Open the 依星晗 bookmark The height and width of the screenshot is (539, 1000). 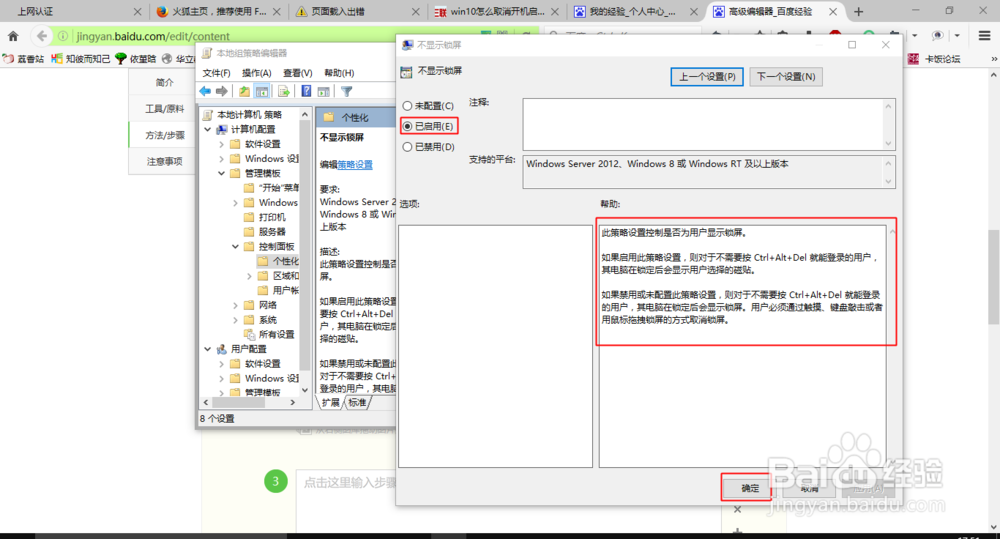click(x=136, y=59)
